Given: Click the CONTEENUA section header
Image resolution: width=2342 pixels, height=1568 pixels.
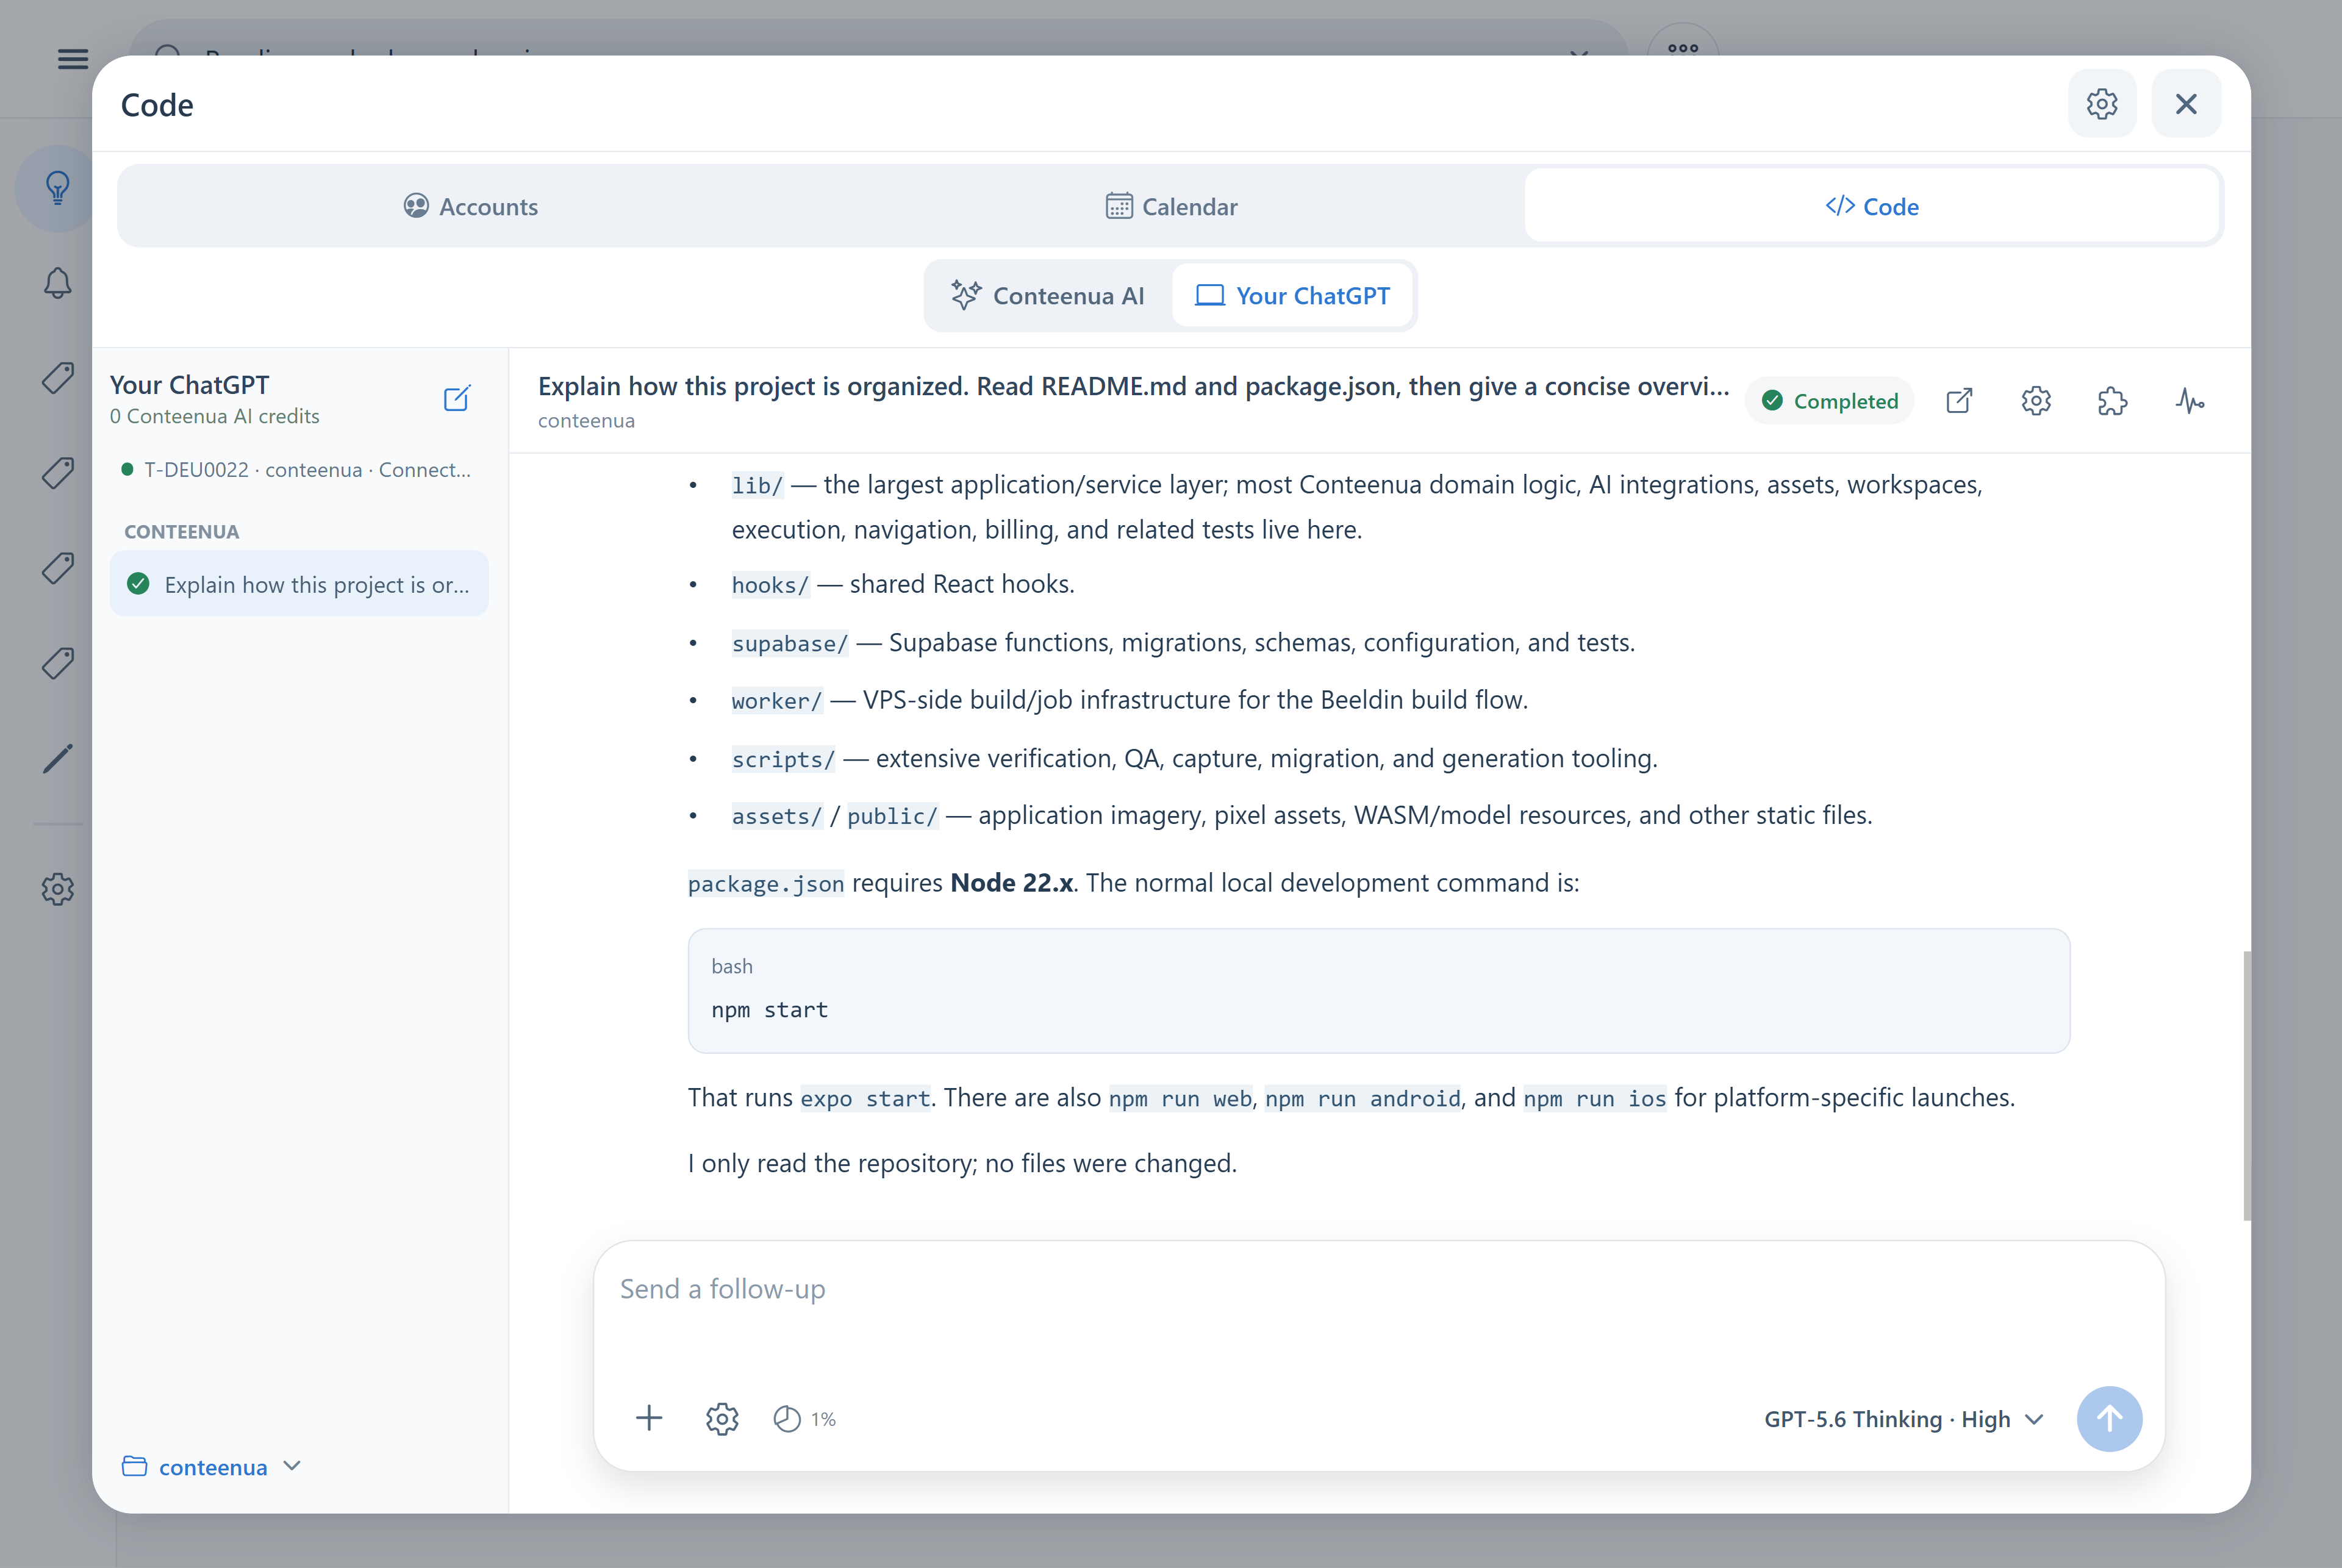Looking at the screenshot, I should 181,531.
